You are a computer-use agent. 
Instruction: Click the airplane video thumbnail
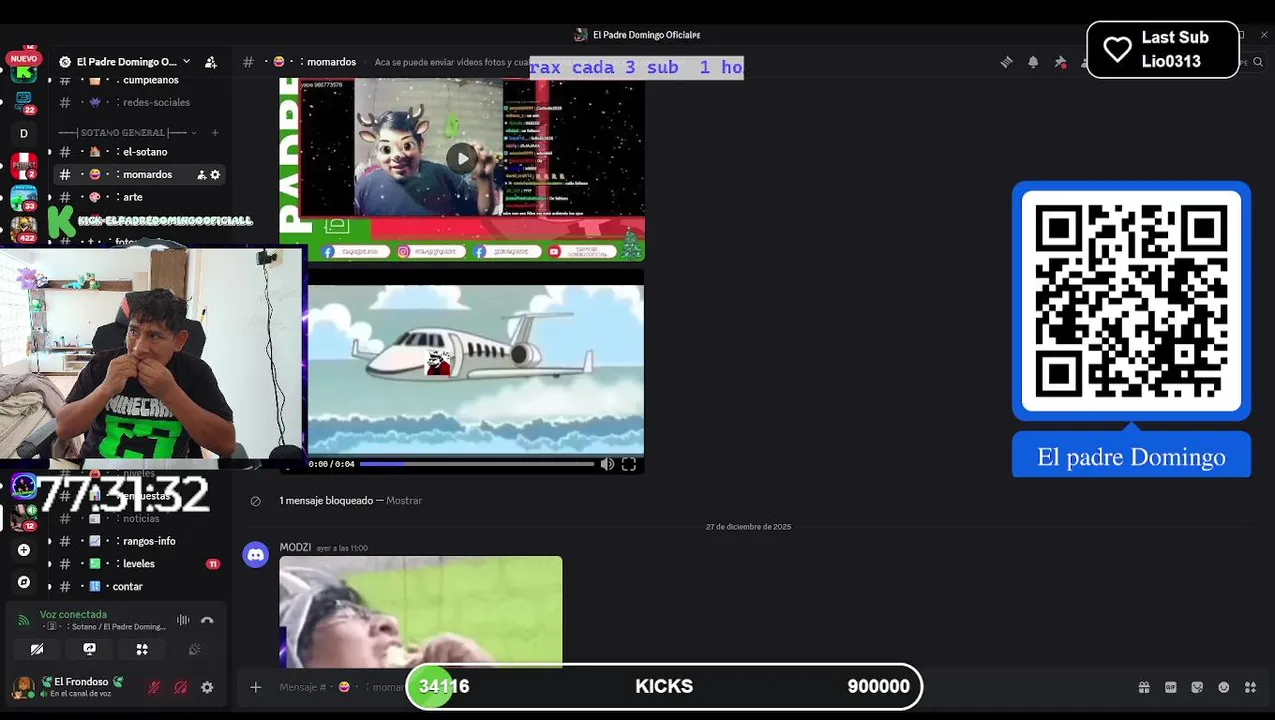click(x=475, y=369)
